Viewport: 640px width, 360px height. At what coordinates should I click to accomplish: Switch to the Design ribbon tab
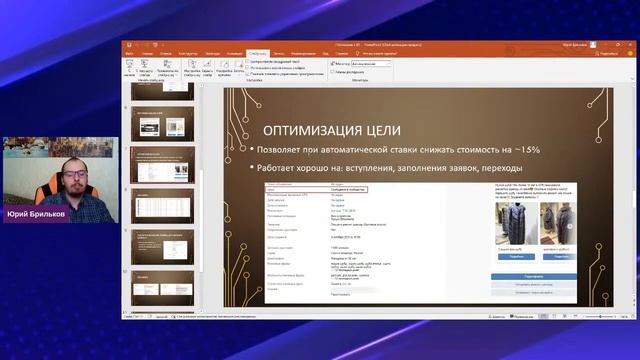pyautogui.click(x=188, y=53)
